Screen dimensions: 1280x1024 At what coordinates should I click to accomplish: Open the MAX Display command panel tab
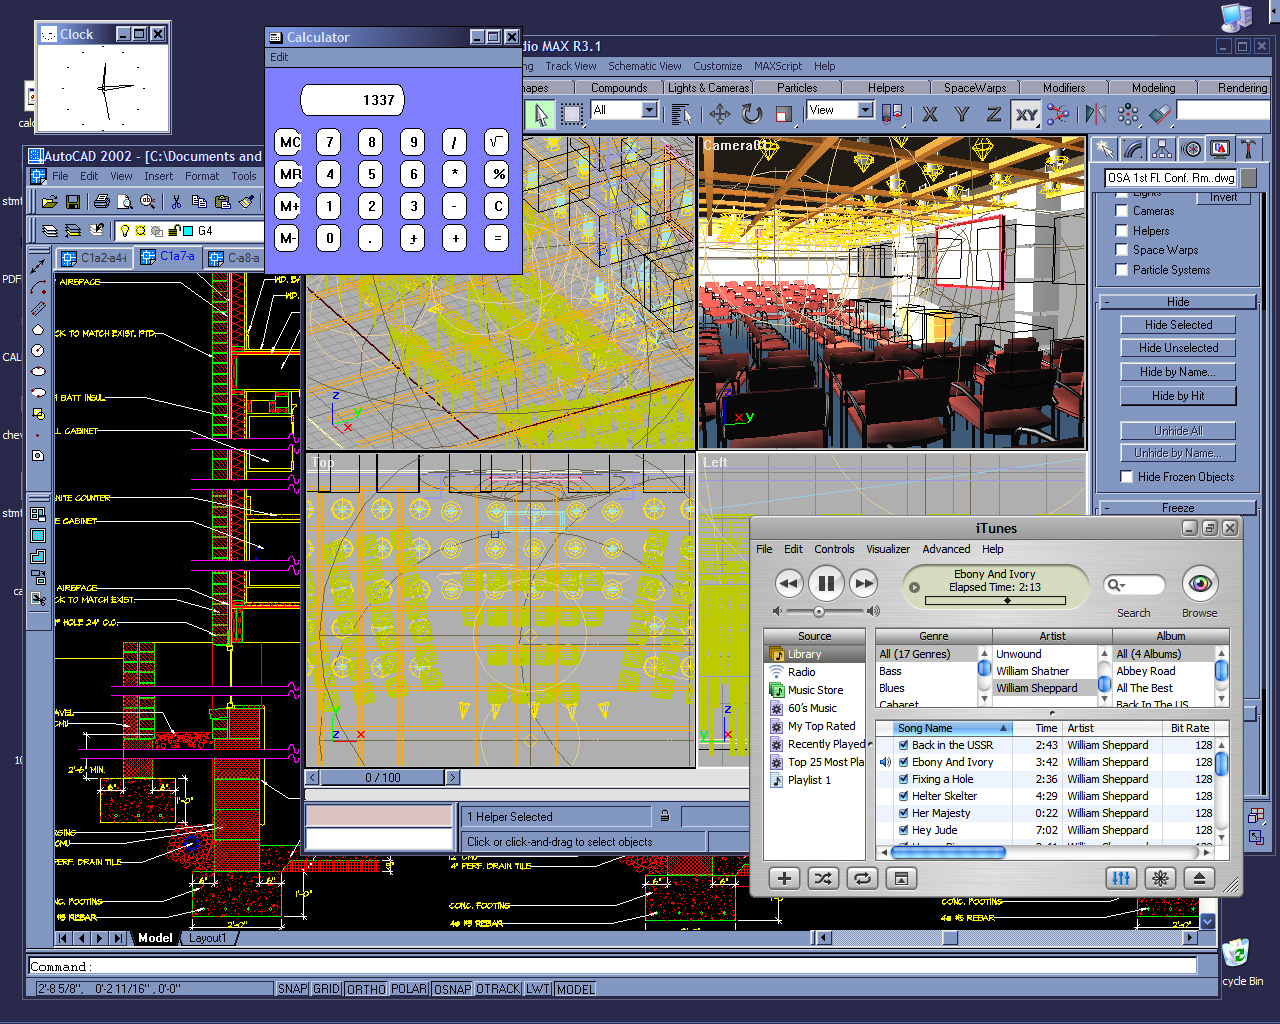(1220, 149)
